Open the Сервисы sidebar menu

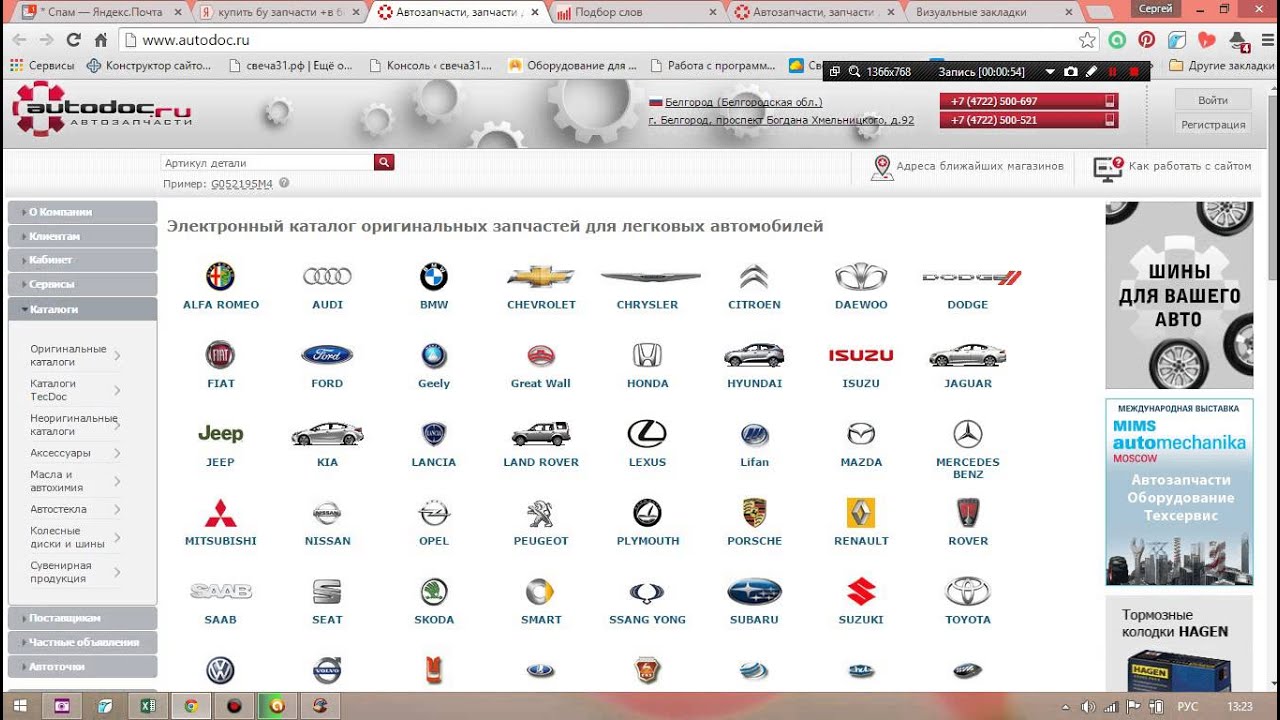point(82,284)
